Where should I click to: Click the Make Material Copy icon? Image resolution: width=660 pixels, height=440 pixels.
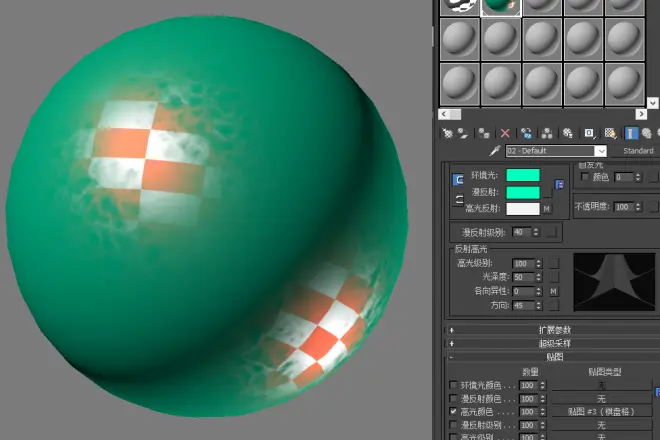pos(526,133)
